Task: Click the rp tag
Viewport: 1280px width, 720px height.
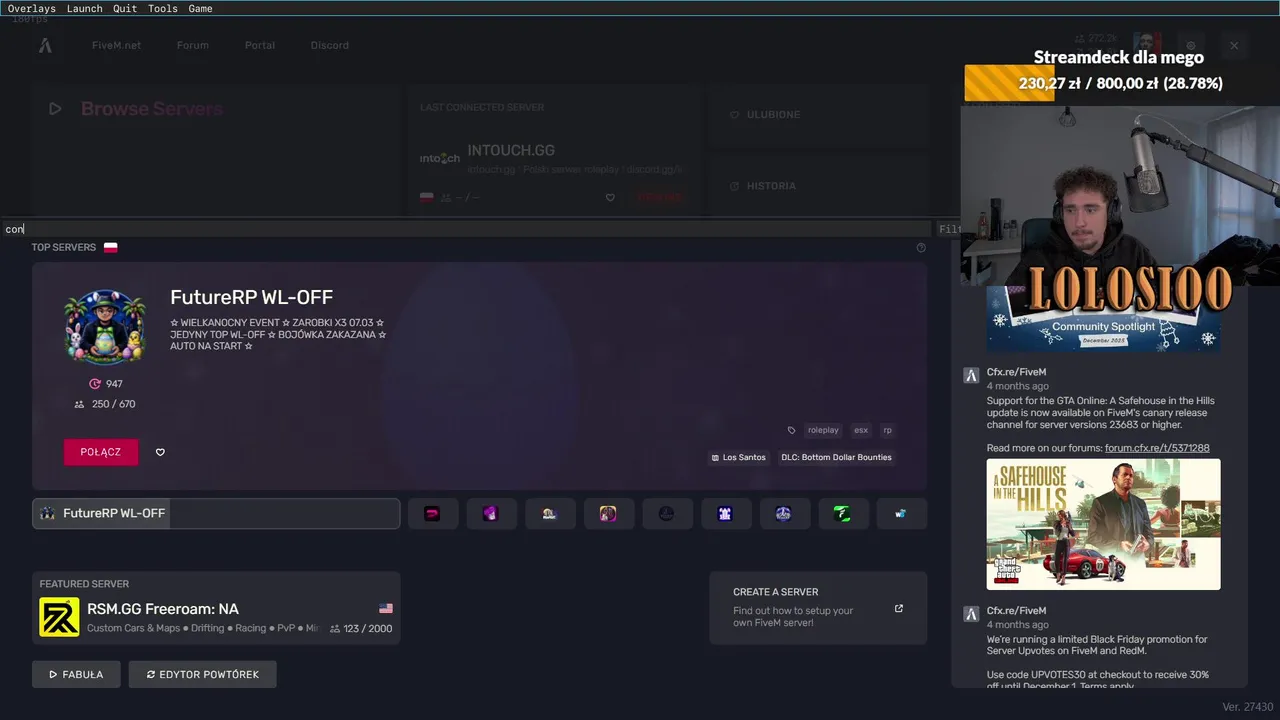Action: (887, 430)
